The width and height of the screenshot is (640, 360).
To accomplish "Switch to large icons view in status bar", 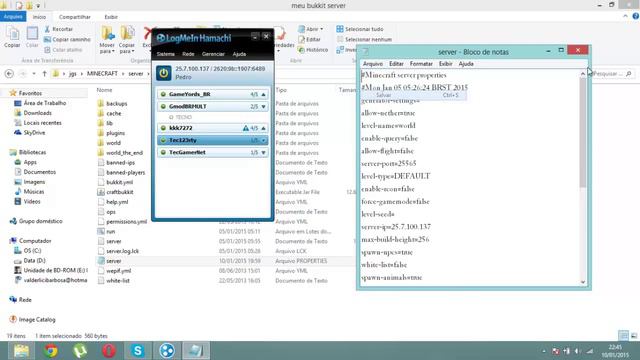I will click(634, 336).
